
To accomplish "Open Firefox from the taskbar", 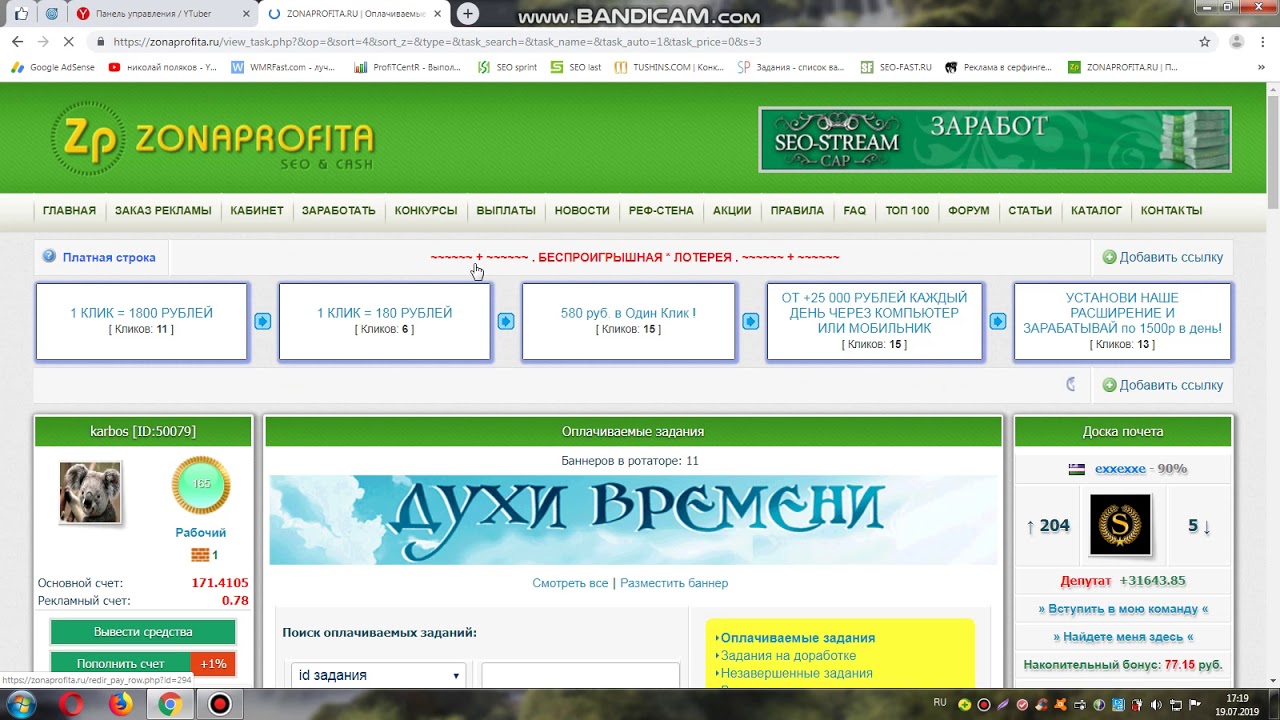I will 120,705.
